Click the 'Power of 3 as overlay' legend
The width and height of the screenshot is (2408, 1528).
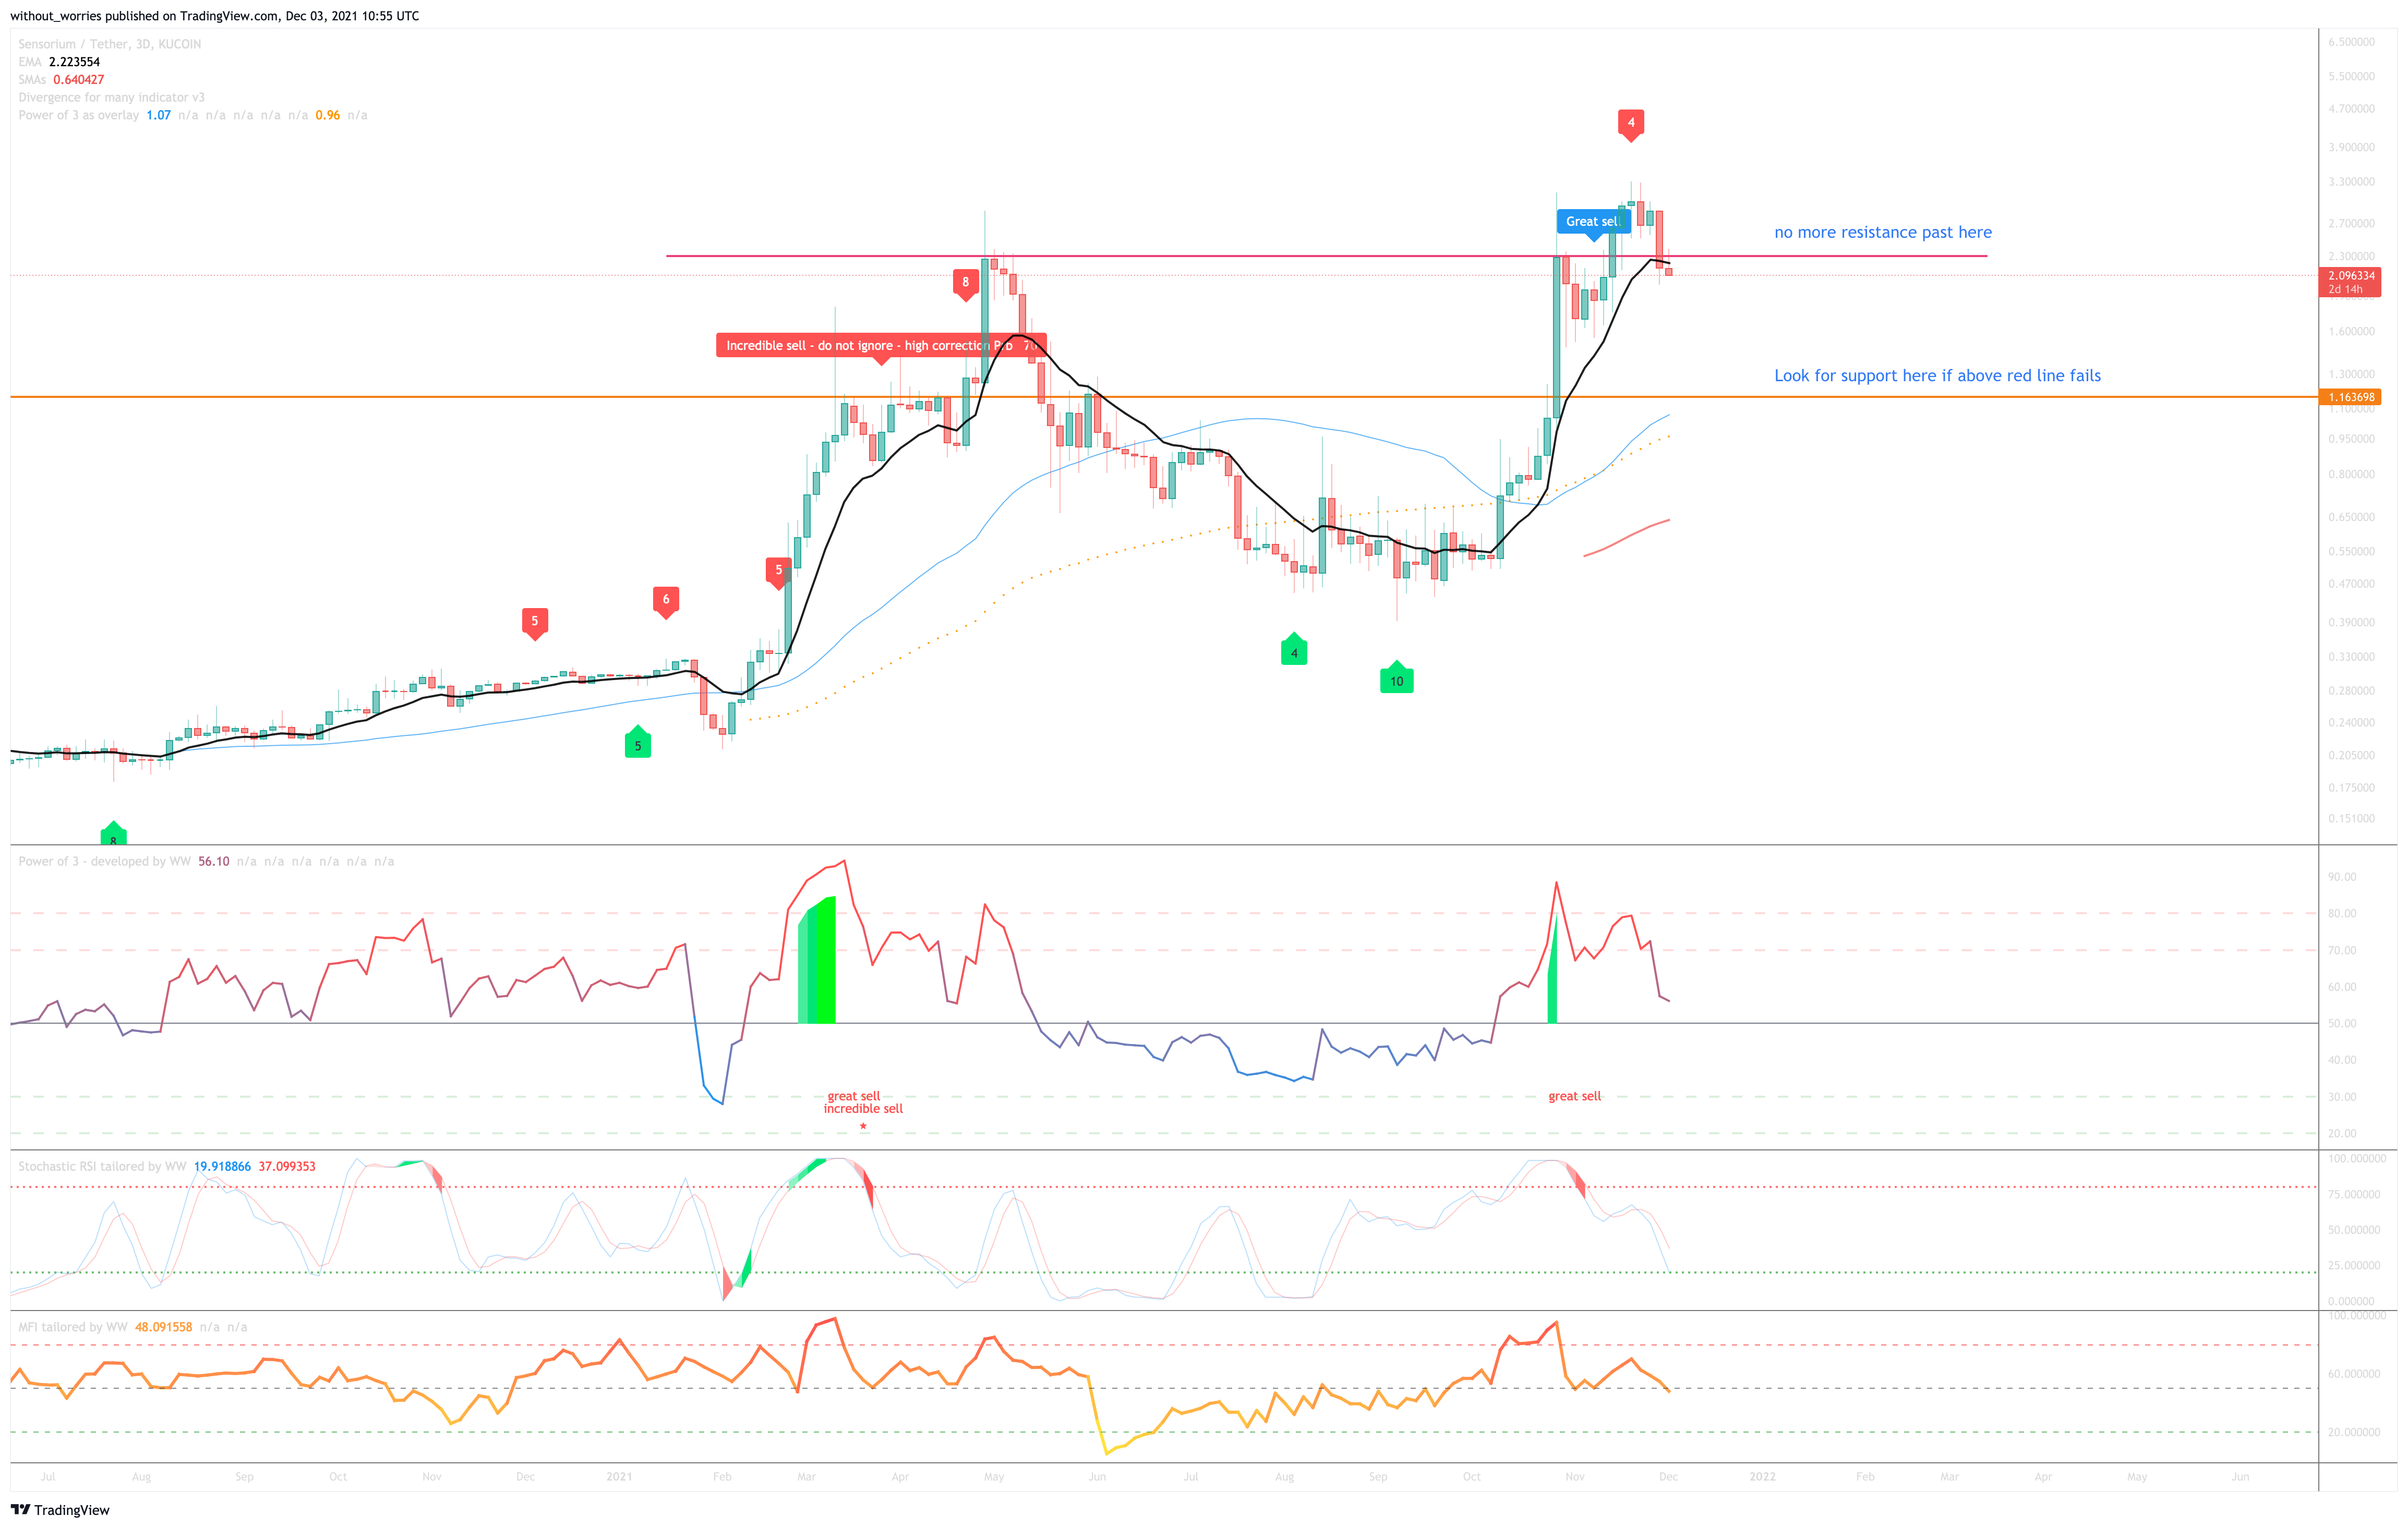pos(79,116)
